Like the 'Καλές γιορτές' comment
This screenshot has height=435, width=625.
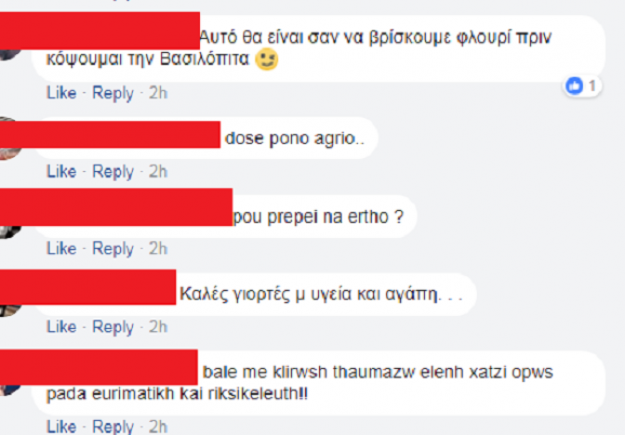(x=61, y=327)
